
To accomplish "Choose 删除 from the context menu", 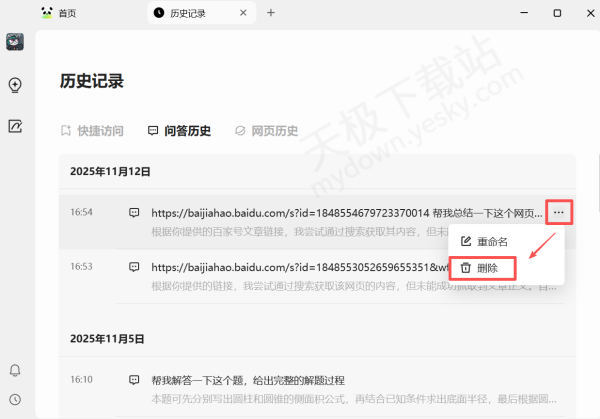I will click(x=486, y=268).
